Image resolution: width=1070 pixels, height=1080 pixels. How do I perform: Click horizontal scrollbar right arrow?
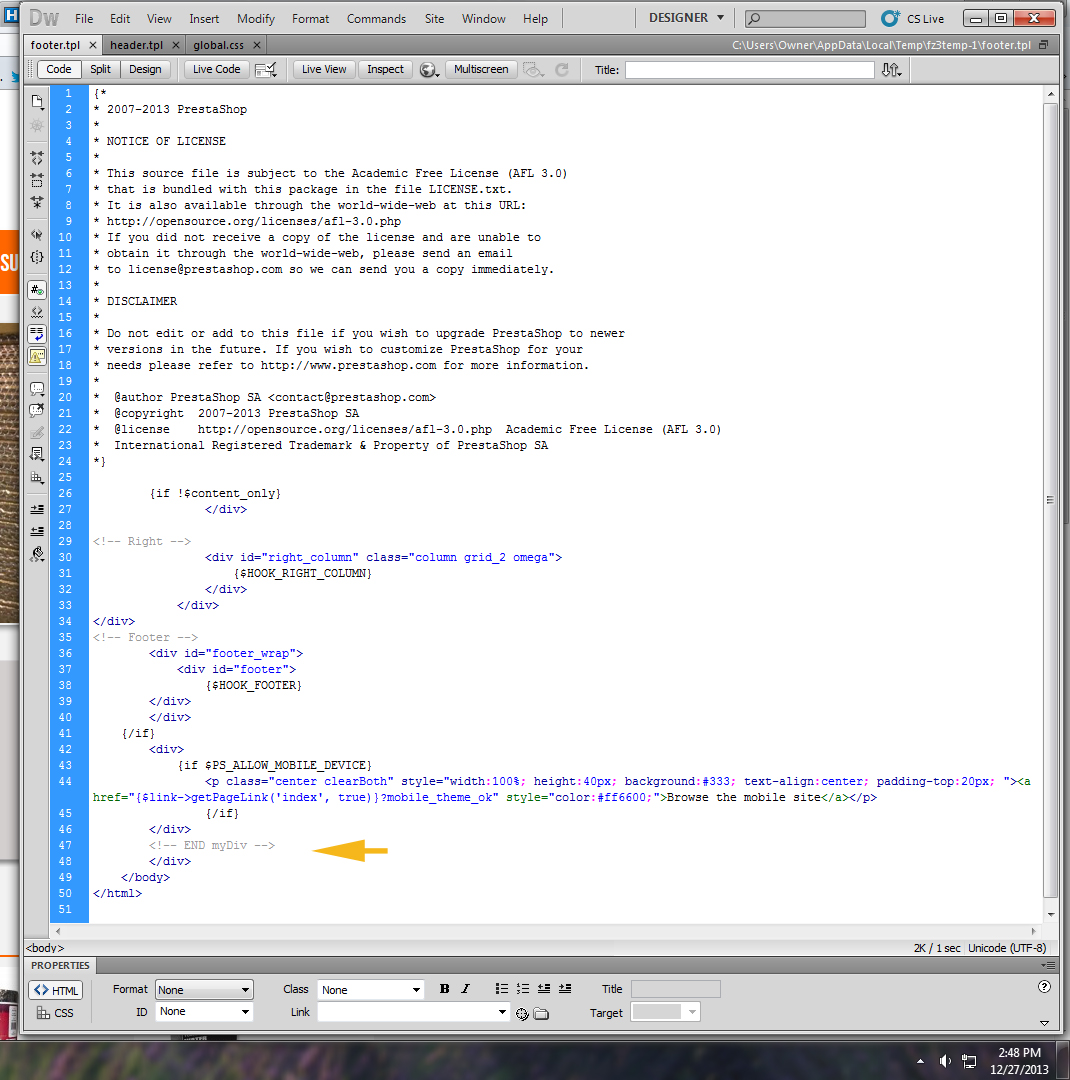tap(1033, 931)
